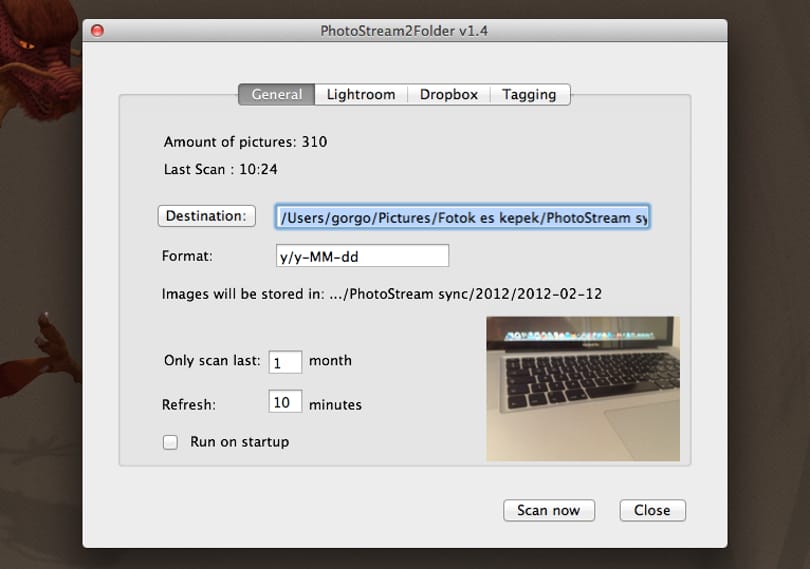810x569 pixels.
Task: Click the 'minutes' label
Action: (335, 404)
